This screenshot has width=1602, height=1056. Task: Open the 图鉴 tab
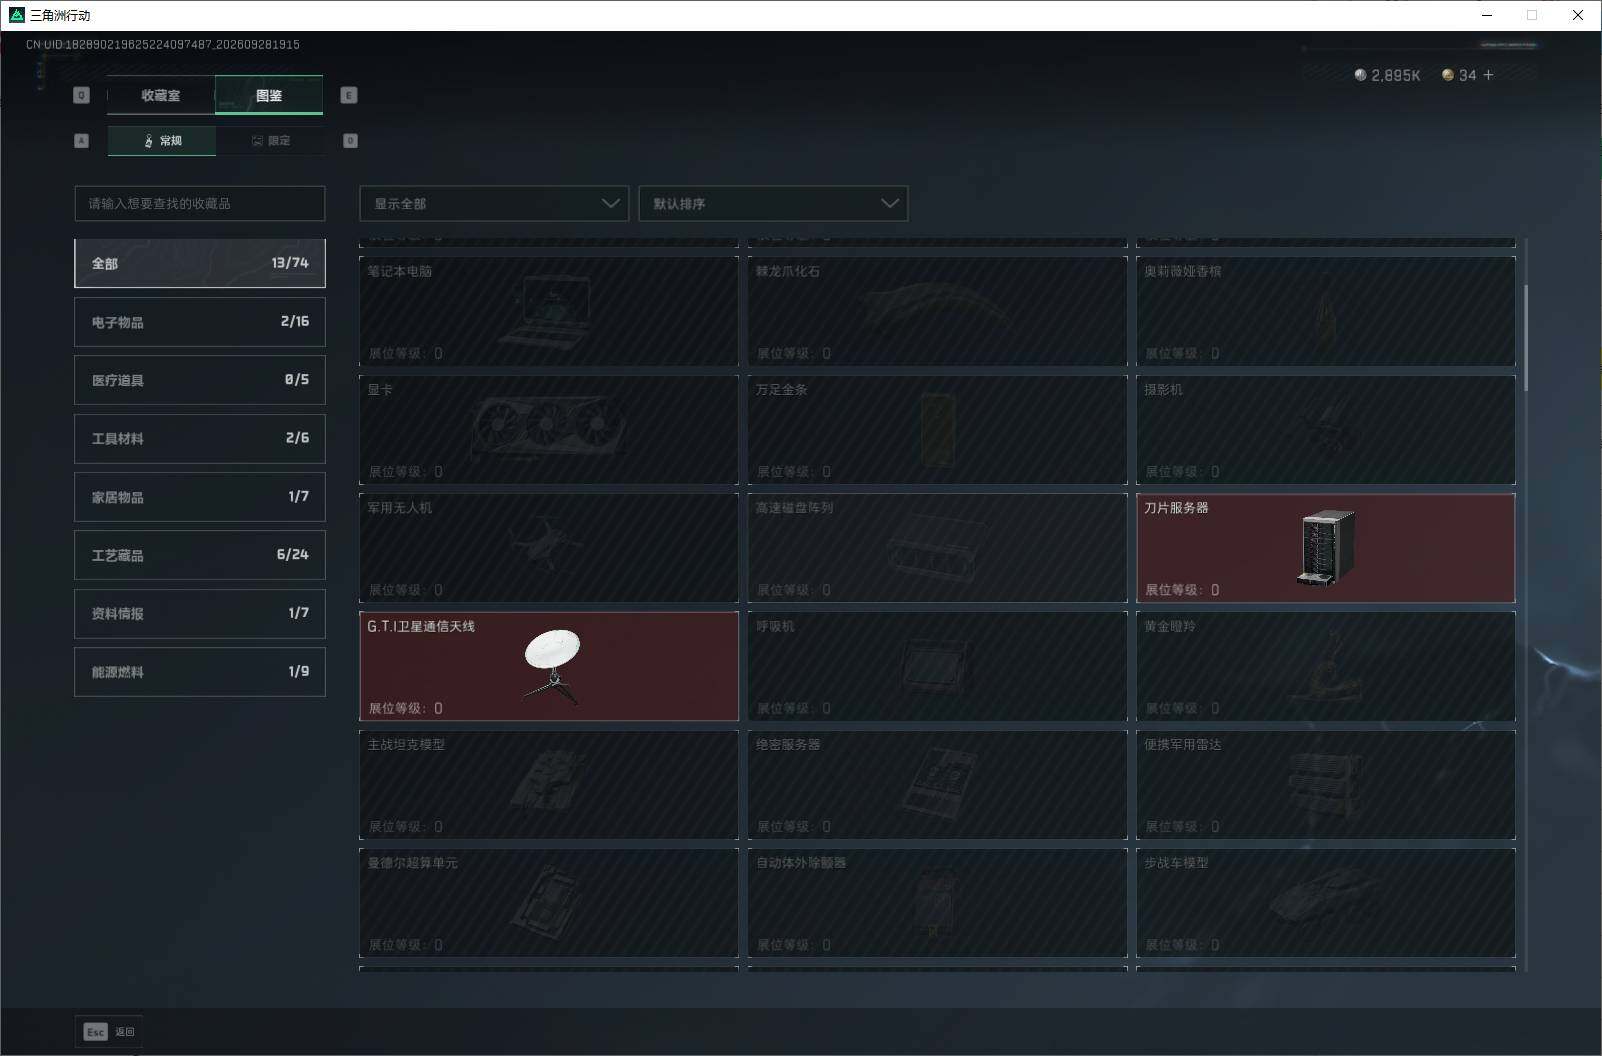coord(269,95)
